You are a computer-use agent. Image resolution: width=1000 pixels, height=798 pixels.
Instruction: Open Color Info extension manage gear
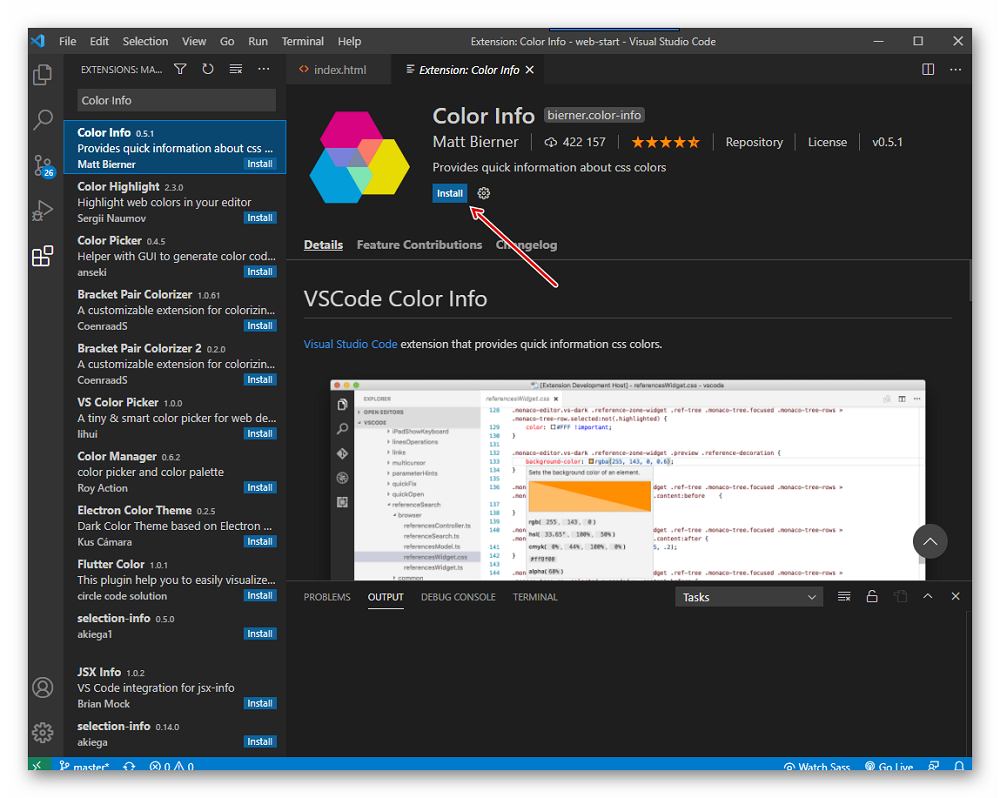(483, 193)
